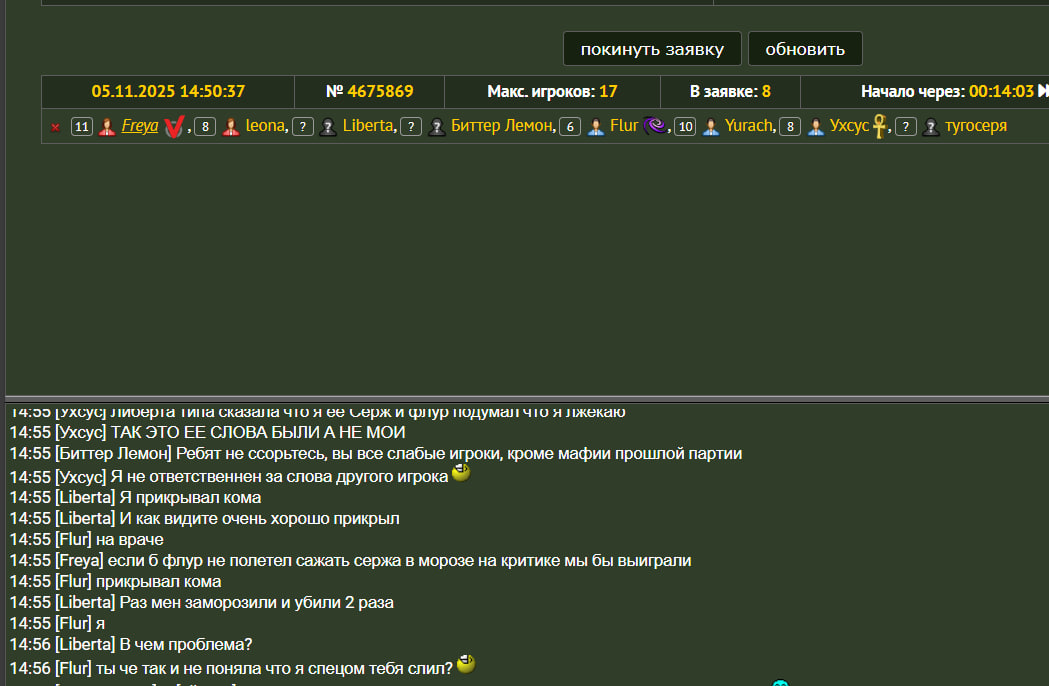The width and height of the screenshot is (1049, 686).
Task: Click Liberta's message 'Я прикрывал кома'
Action: click(x=190, y=497)
